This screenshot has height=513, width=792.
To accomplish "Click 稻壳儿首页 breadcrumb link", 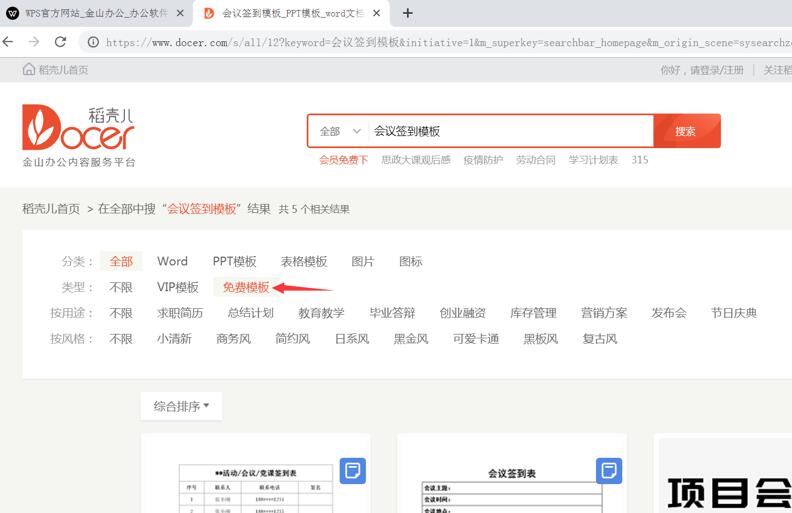I will click(51, 209).
